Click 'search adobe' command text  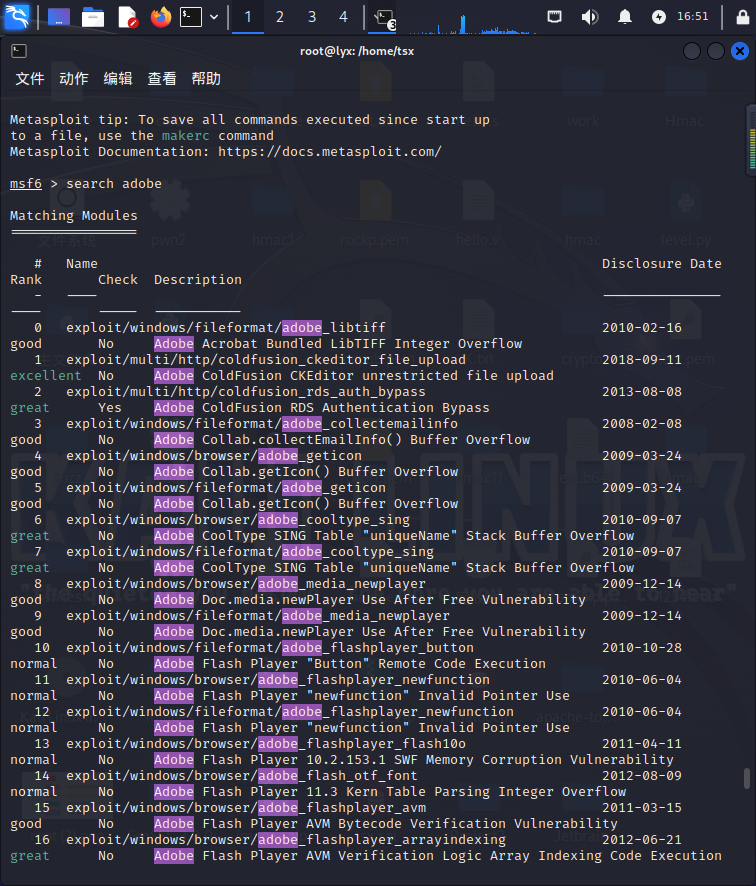(114, 184)
